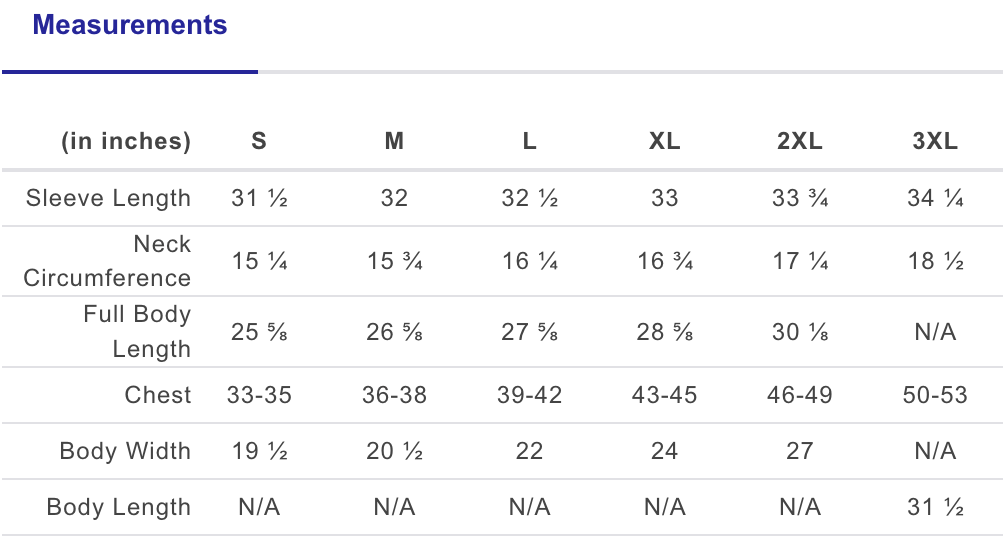Image resolution: width=1006 pixels, height=536 pixels.
Task: Click the Full Body Length row label
Action: [x=137, y=332]
